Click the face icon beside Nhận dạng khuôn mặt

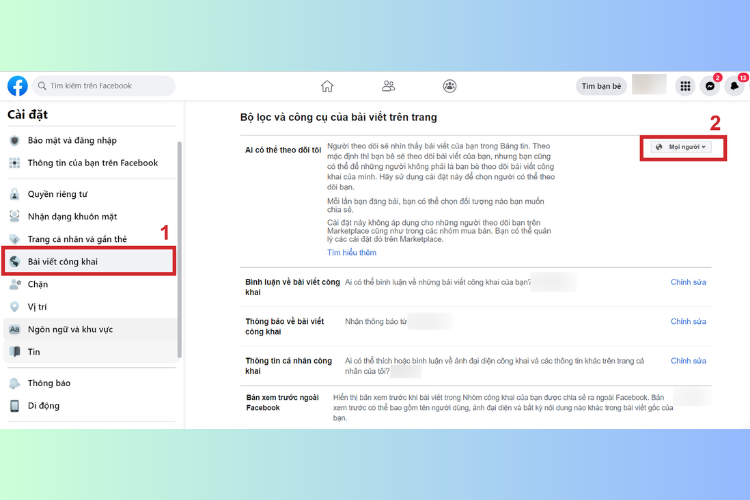click(15, 217)
